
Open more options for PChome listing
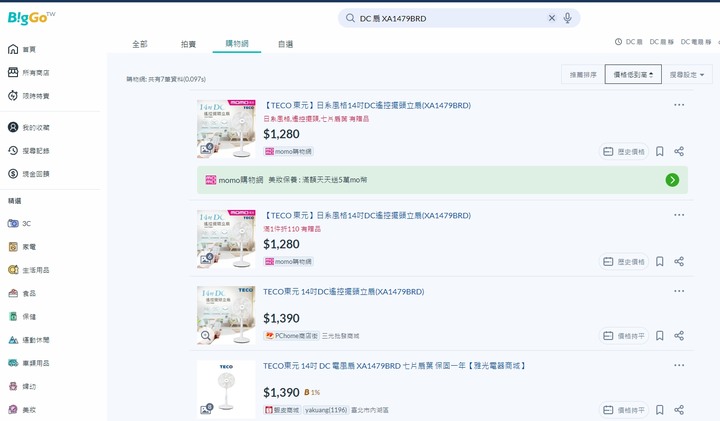(x=679, y=291)
